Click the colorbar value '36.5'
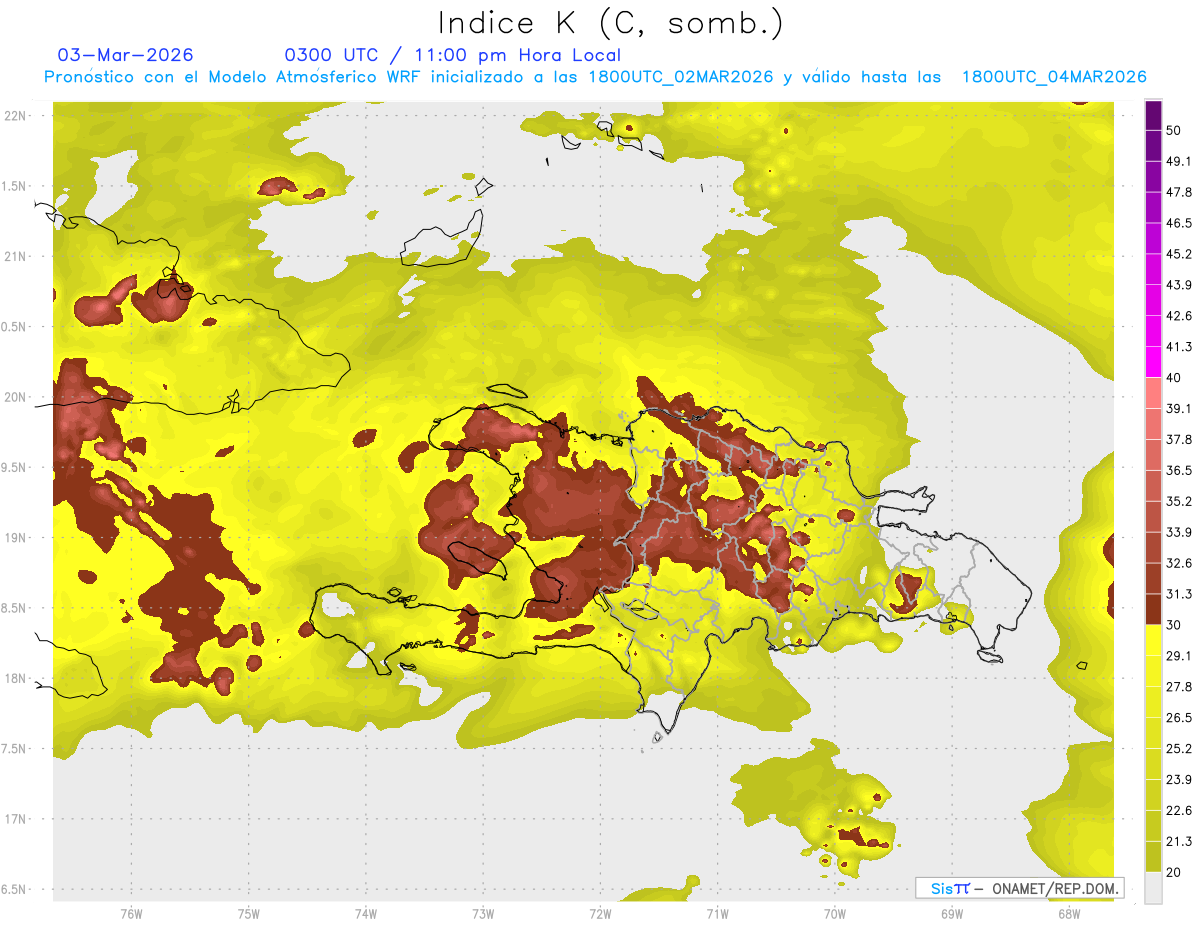The image size is (1200, 927). 1178,470
